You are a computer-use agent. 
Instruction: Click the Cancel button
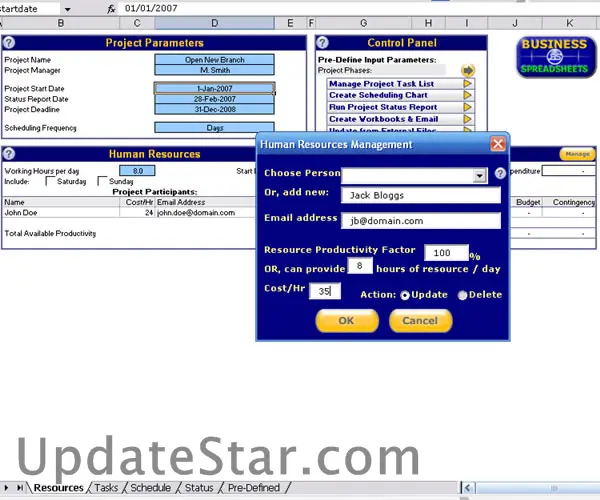421,321
